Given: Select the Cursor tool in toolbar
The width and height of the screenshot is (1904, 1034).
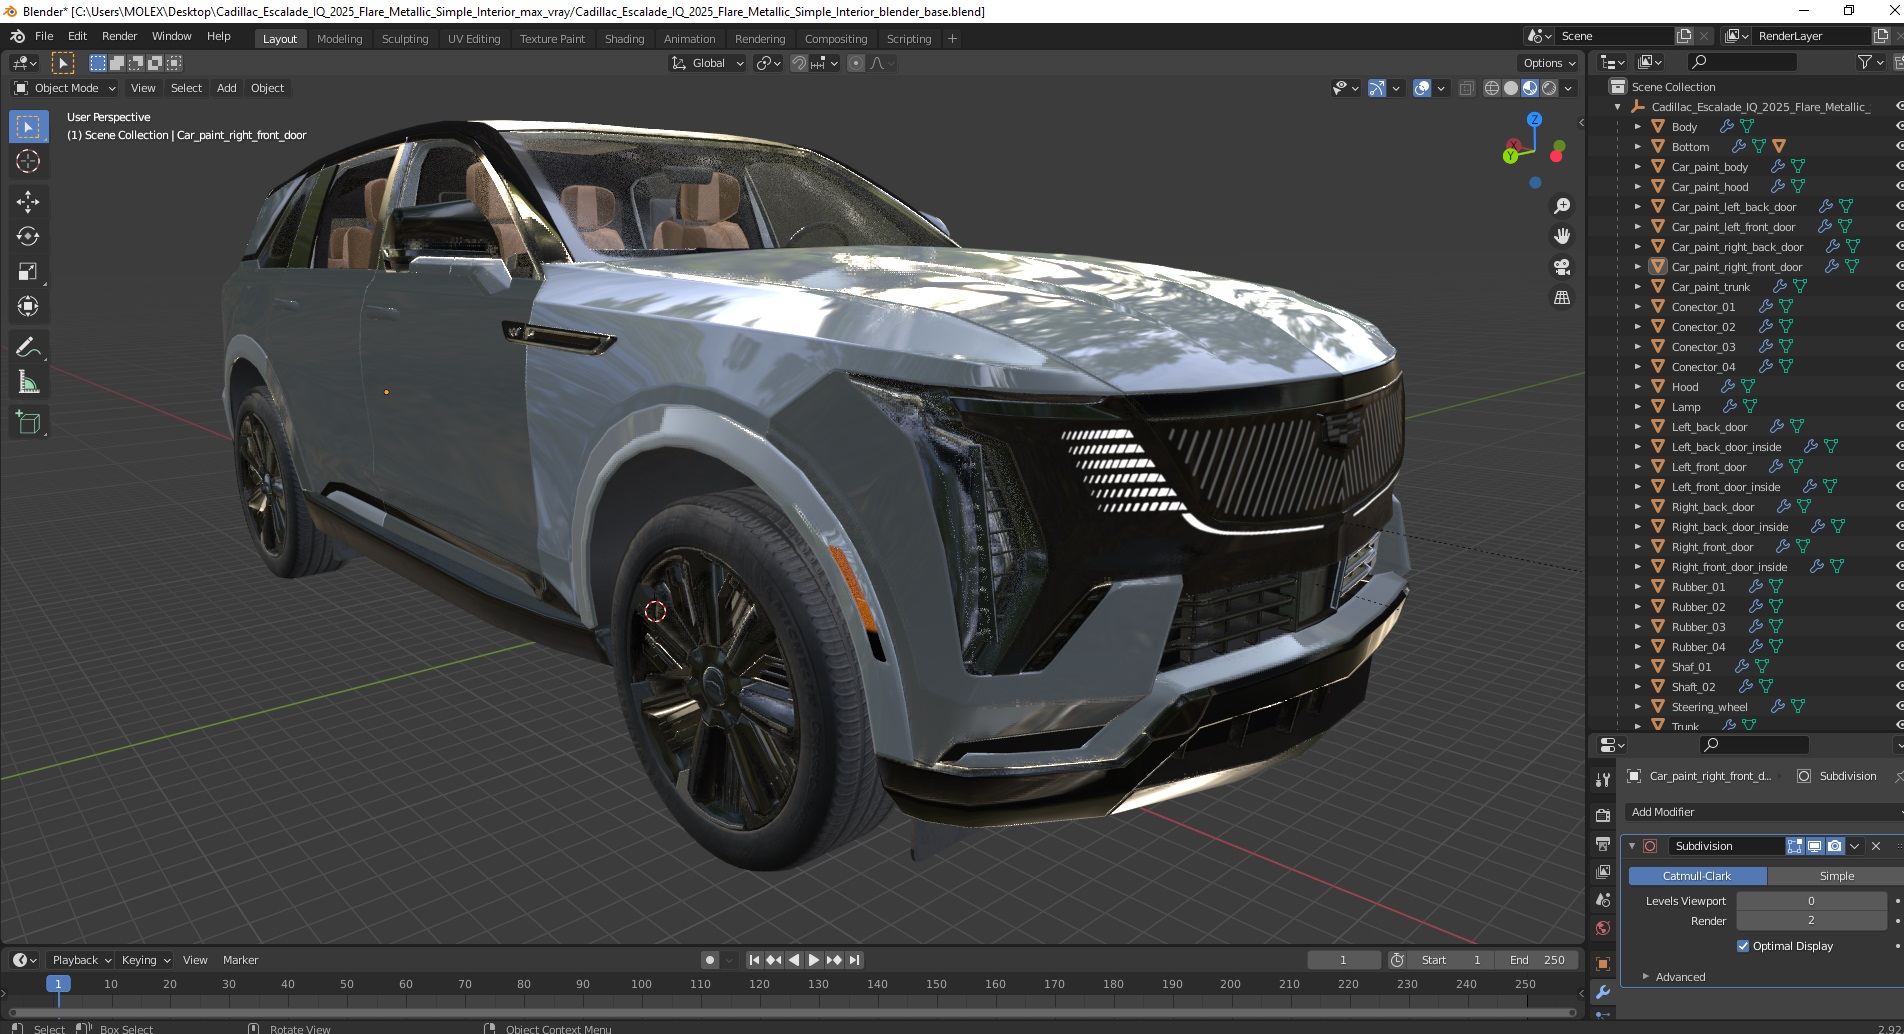Looking at the screenshot, I should click(28, 161).
